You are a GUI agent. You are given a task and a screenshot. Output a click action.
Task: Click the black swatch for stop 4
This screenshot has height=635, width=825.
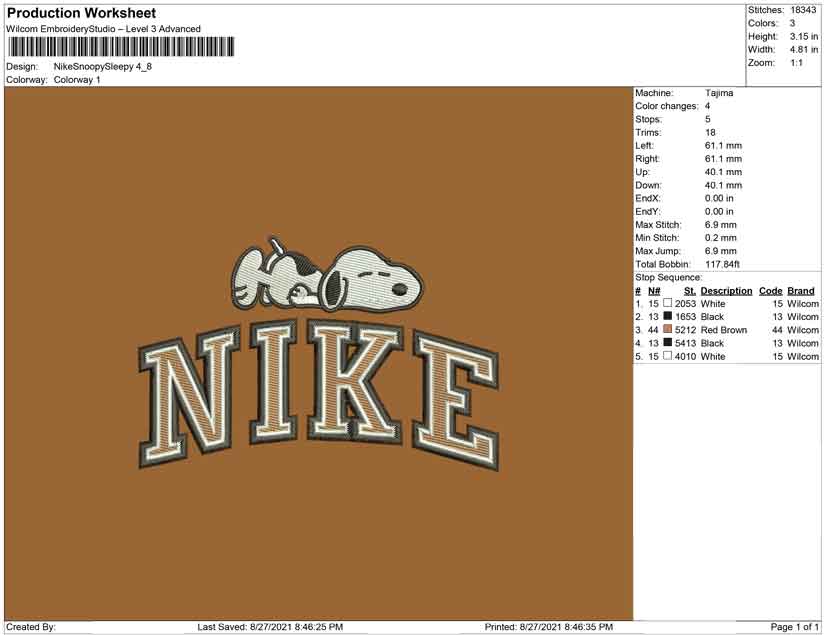(668, 342)
